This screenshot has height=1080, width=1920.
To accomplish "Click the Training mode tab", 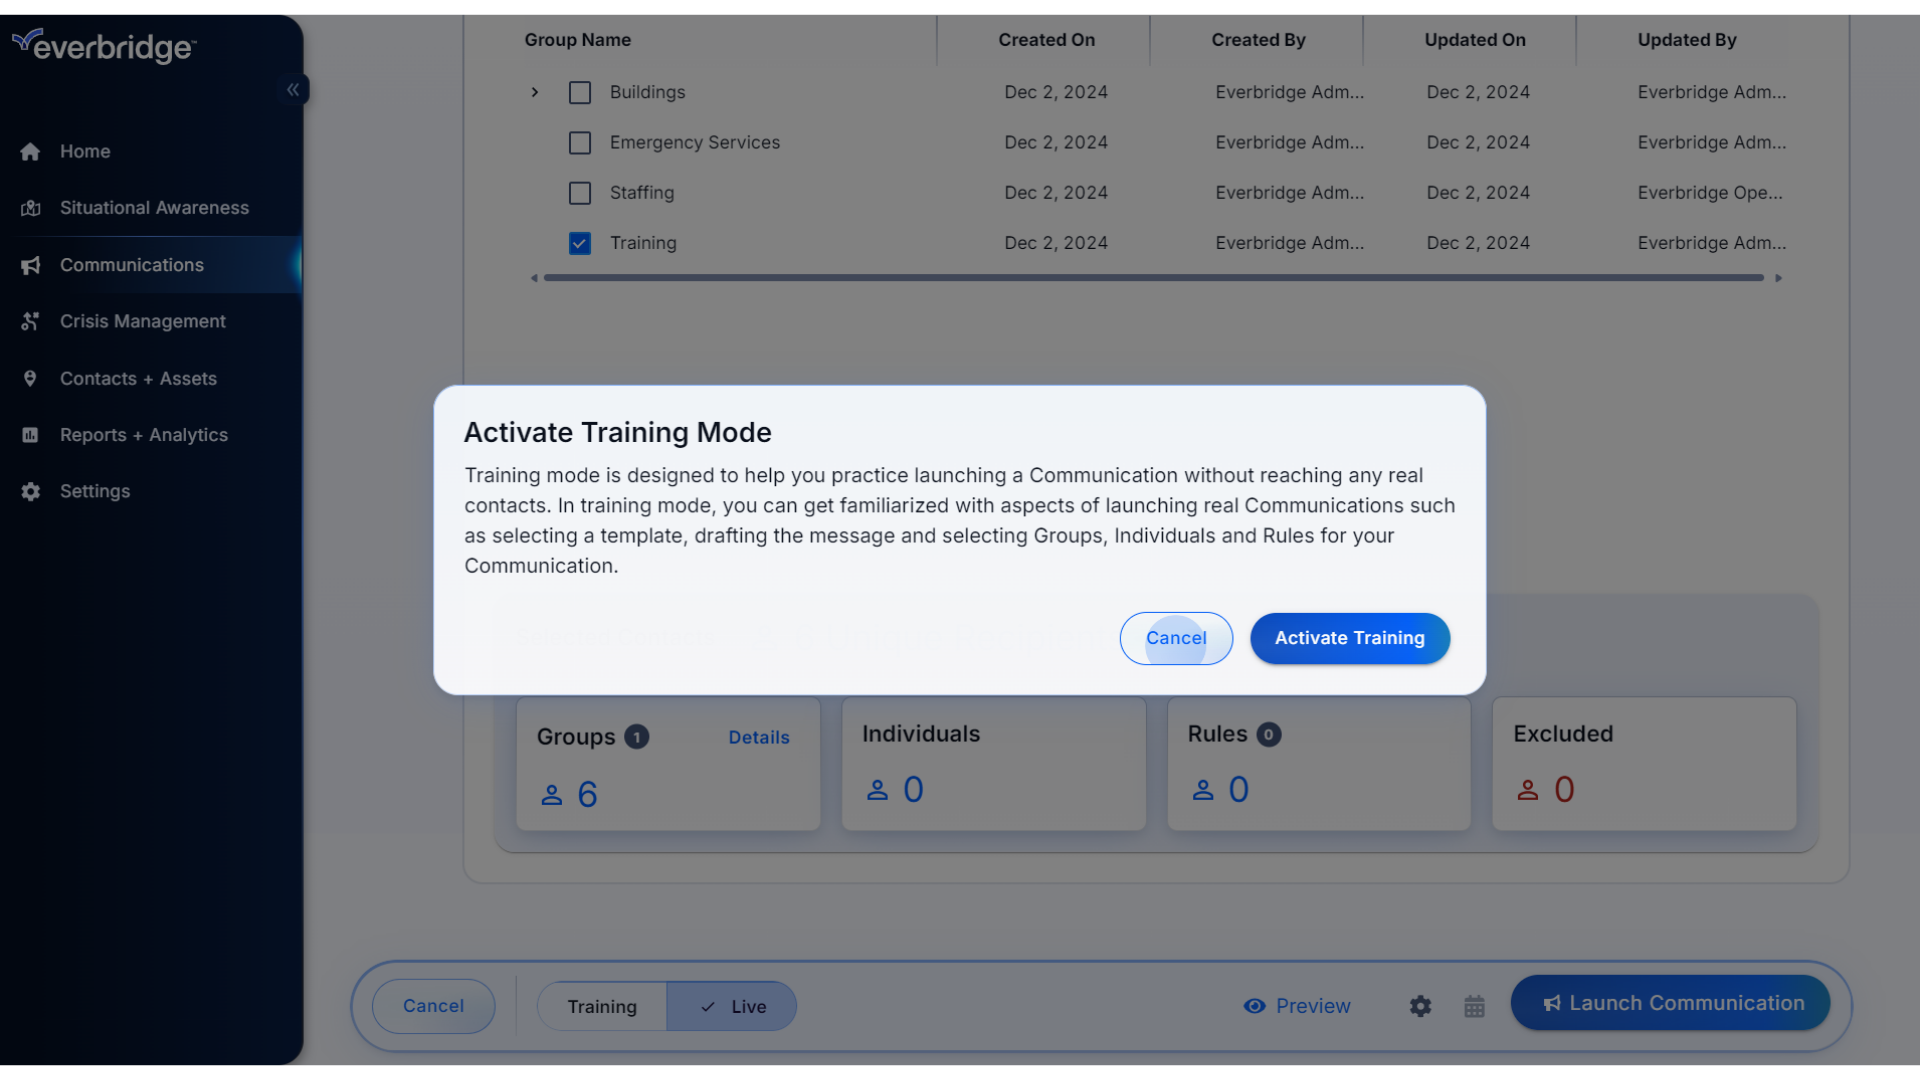I will [x=603, y=1005].
